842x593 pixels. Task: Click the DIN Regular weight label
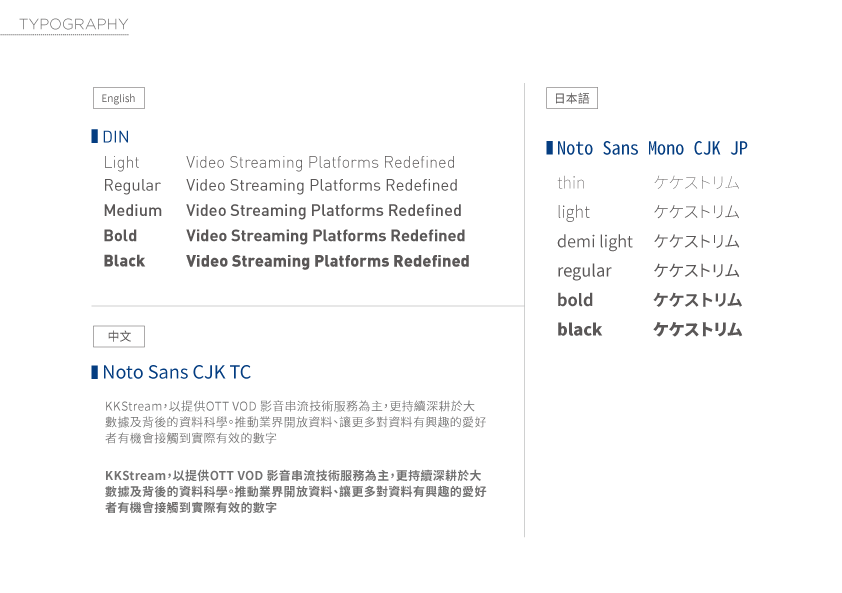[x=132, y=185]
